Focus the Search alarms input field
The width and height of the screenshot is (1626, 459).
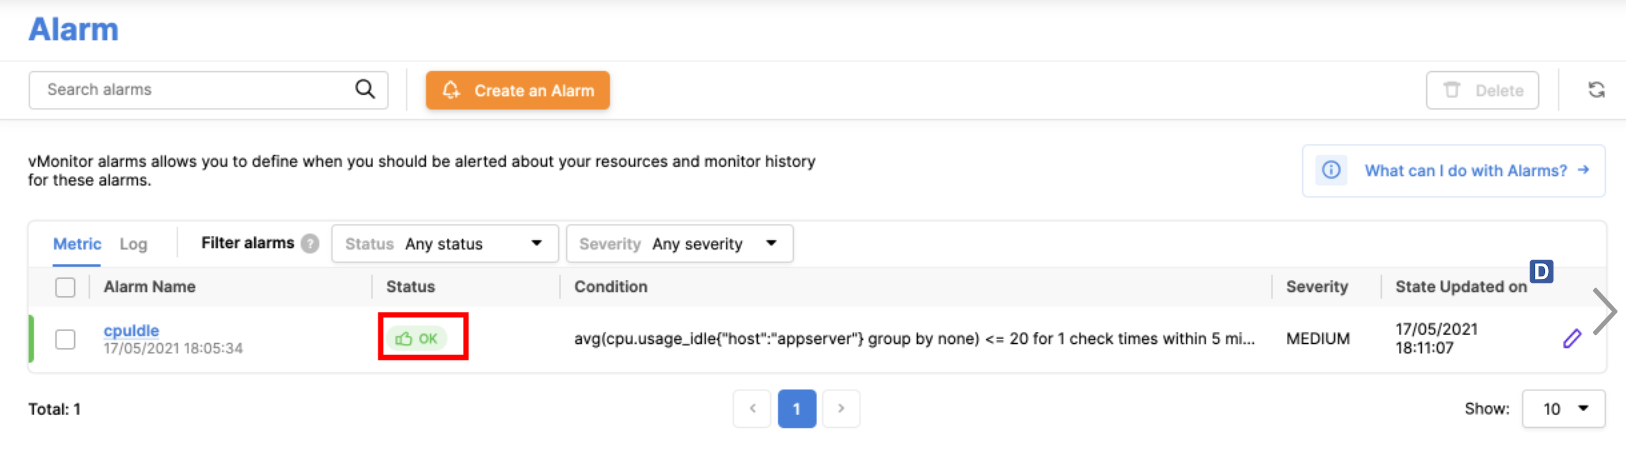pyautogui.click(x=195, y=90)
